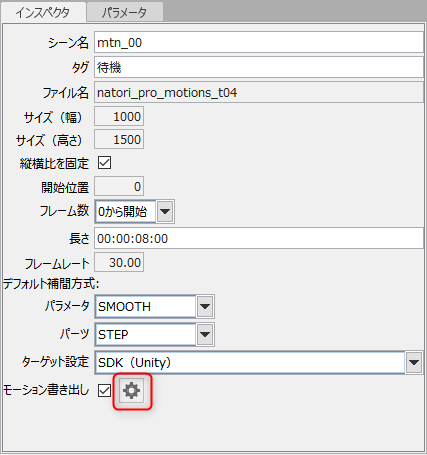Toggle the 縦横比を固定 checkbox
Screen dimensions: 427x455
(104, 163)
